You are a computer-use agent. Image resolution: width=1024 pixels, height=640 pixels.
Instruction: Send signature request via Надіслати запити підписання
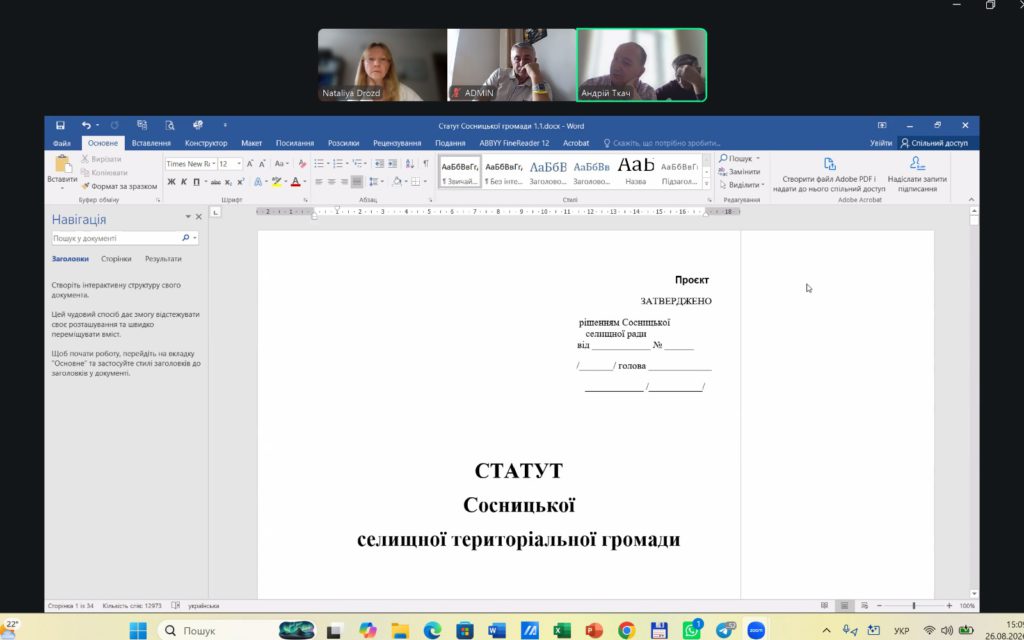917,174
